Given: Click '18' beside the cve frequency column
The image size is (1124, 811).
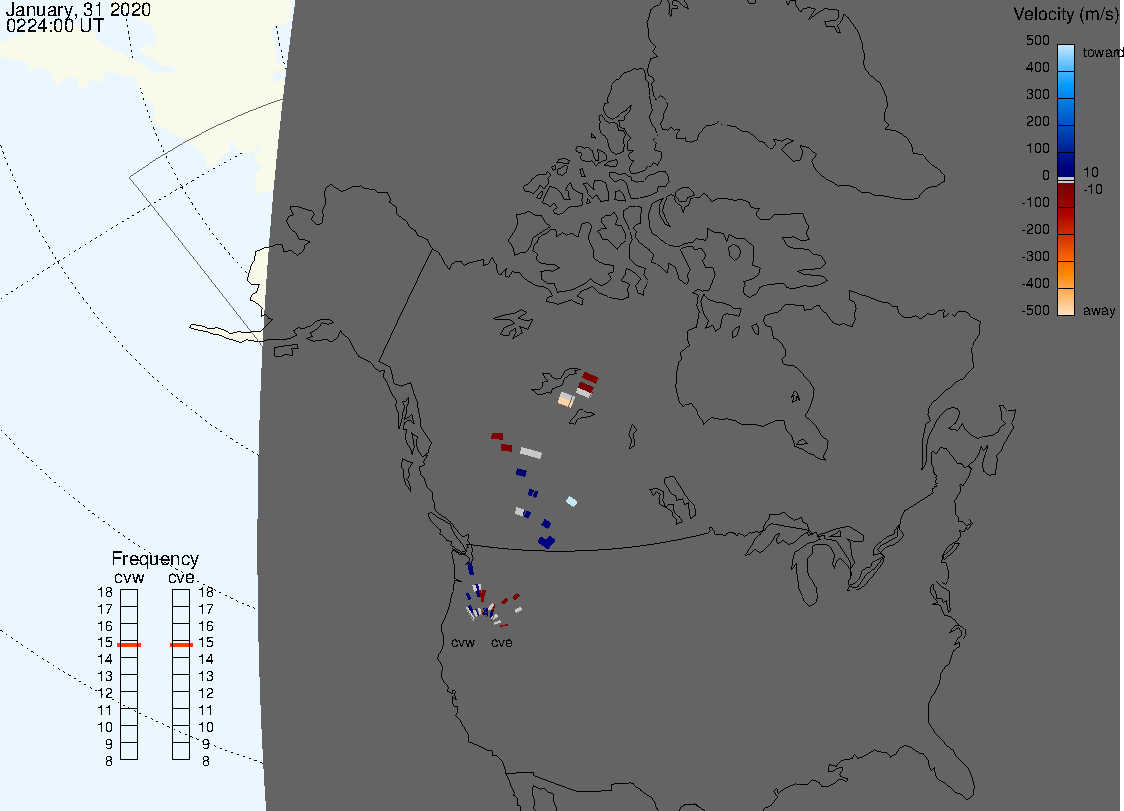Looking at the screenshot, I should (206, 592).
